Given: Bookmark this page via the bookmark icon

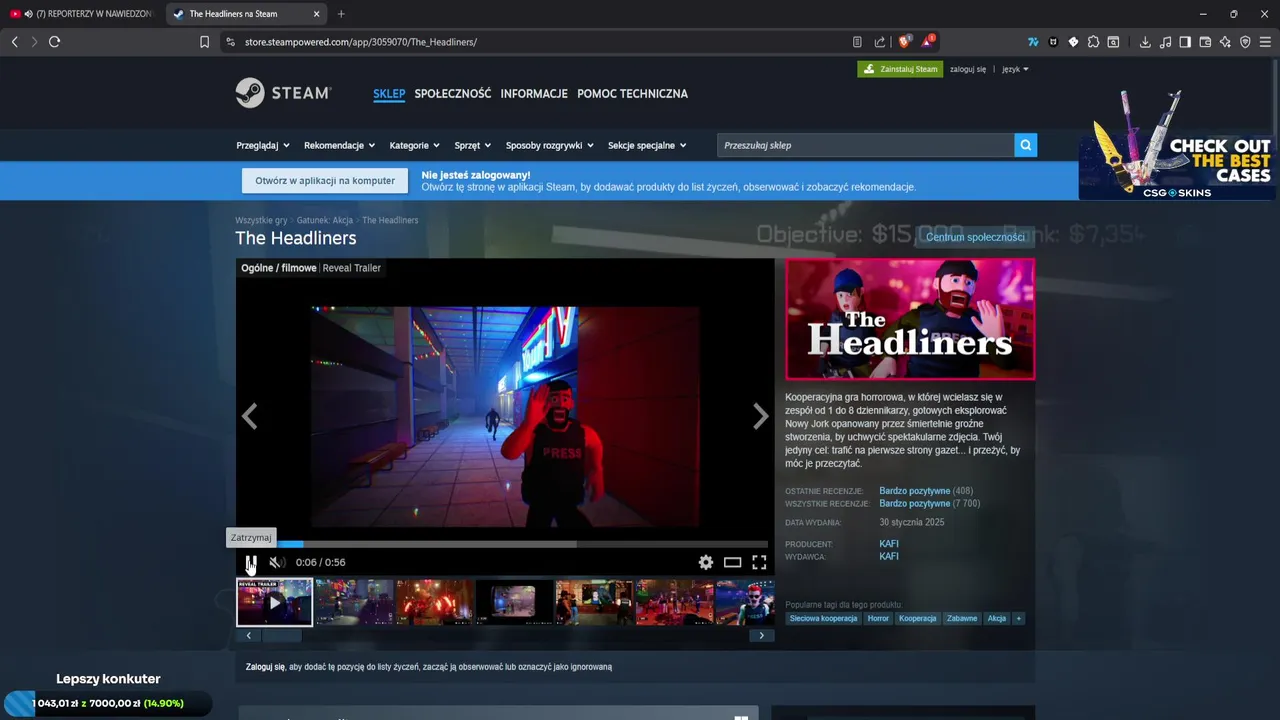Looking at the screenshot, I should point(204,42).
